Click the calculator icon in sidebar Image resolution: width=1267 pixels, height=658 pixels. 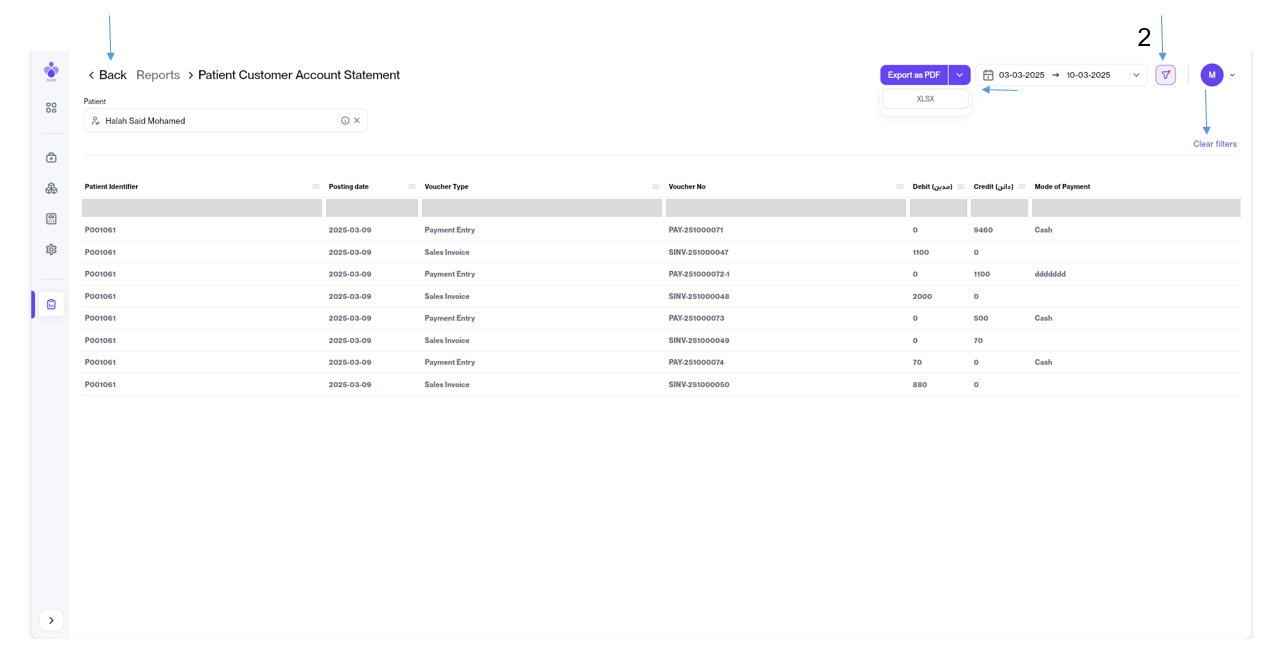point(51,219)
